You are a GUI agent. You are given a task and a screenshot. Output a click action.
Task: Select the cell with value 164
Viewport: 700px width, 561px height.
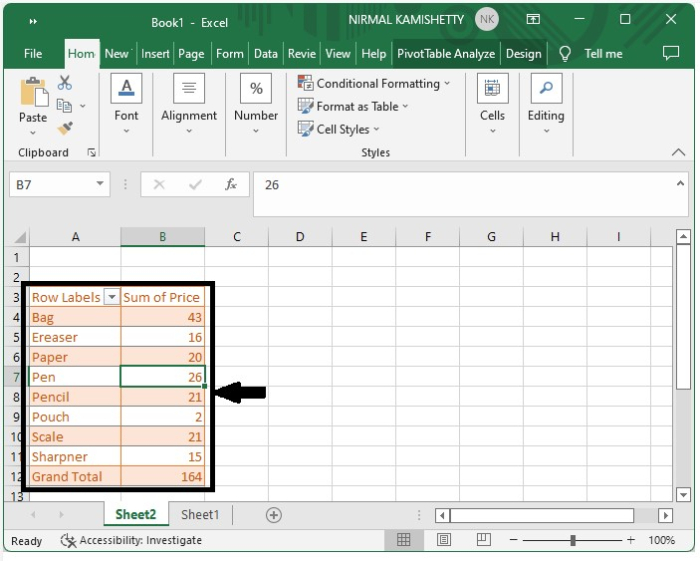[163, 477]
